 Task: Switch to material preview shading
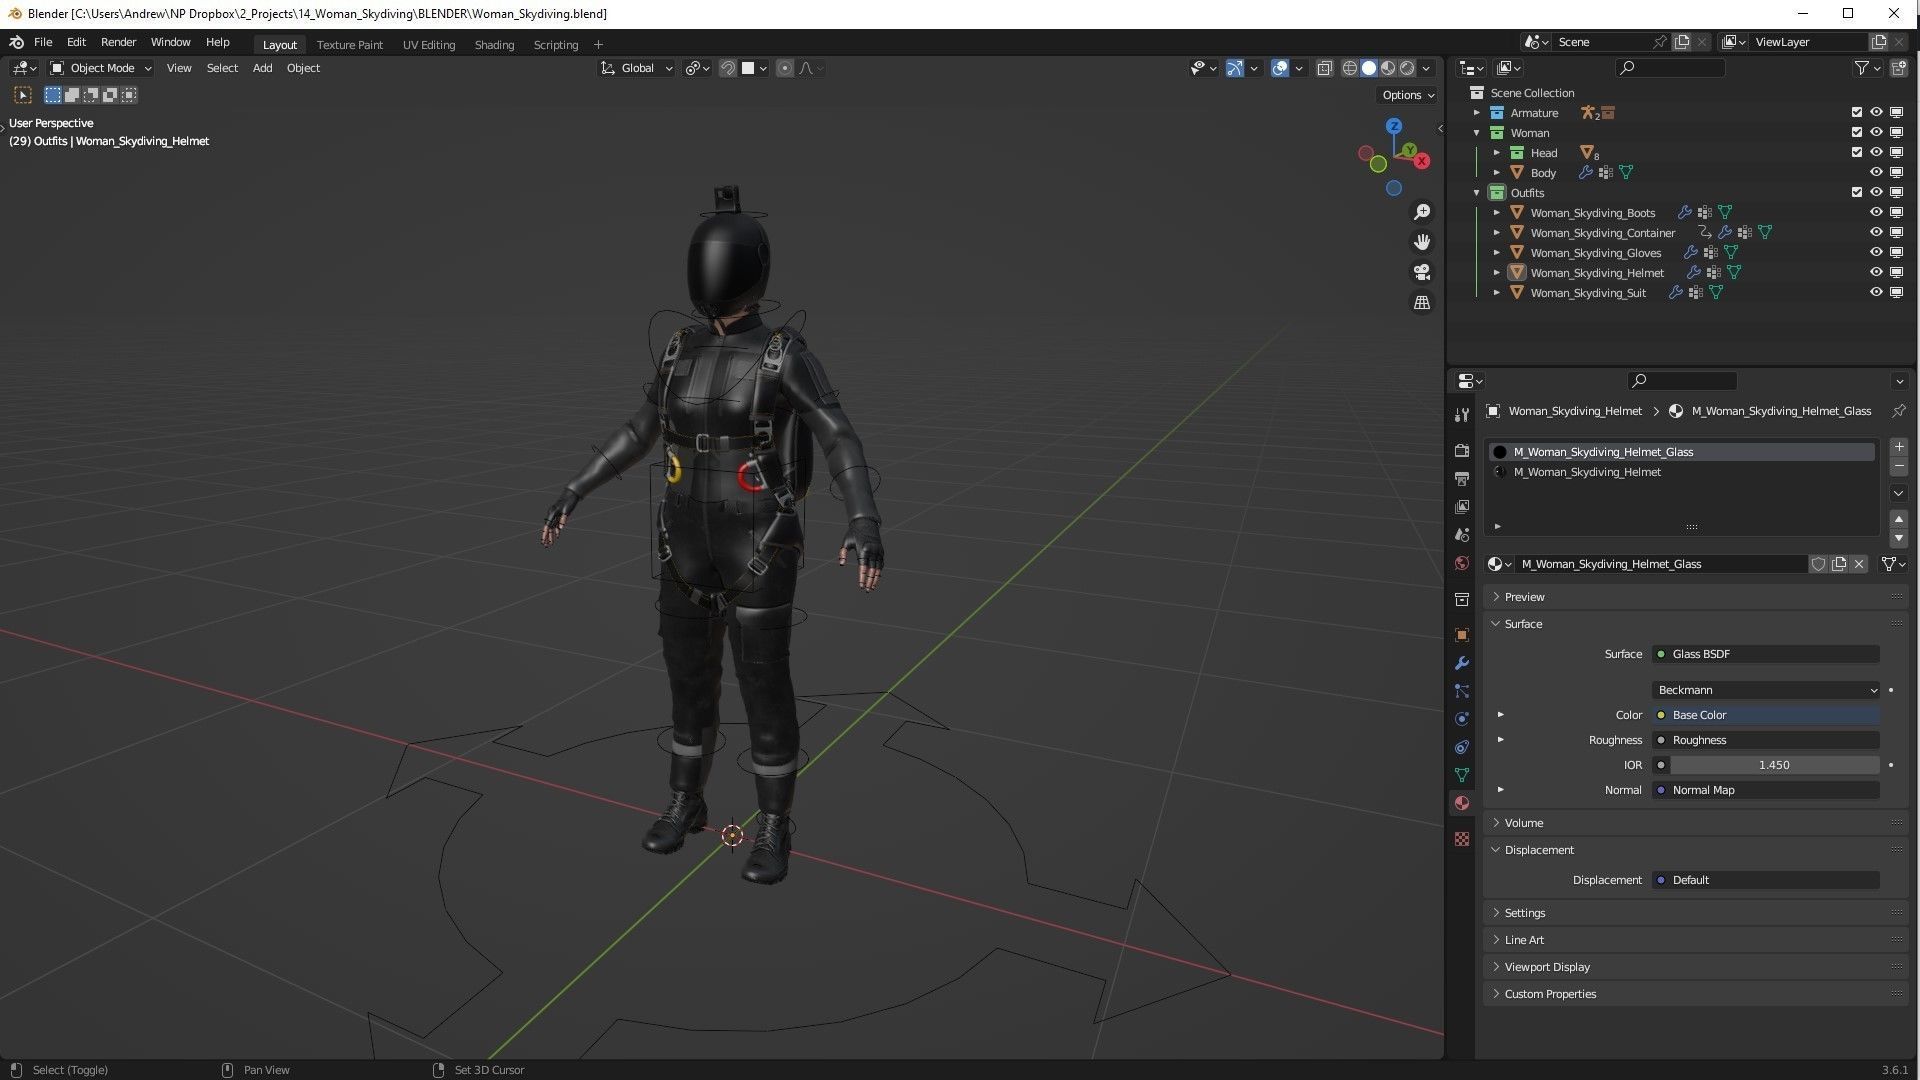[x=1388, y=68]
